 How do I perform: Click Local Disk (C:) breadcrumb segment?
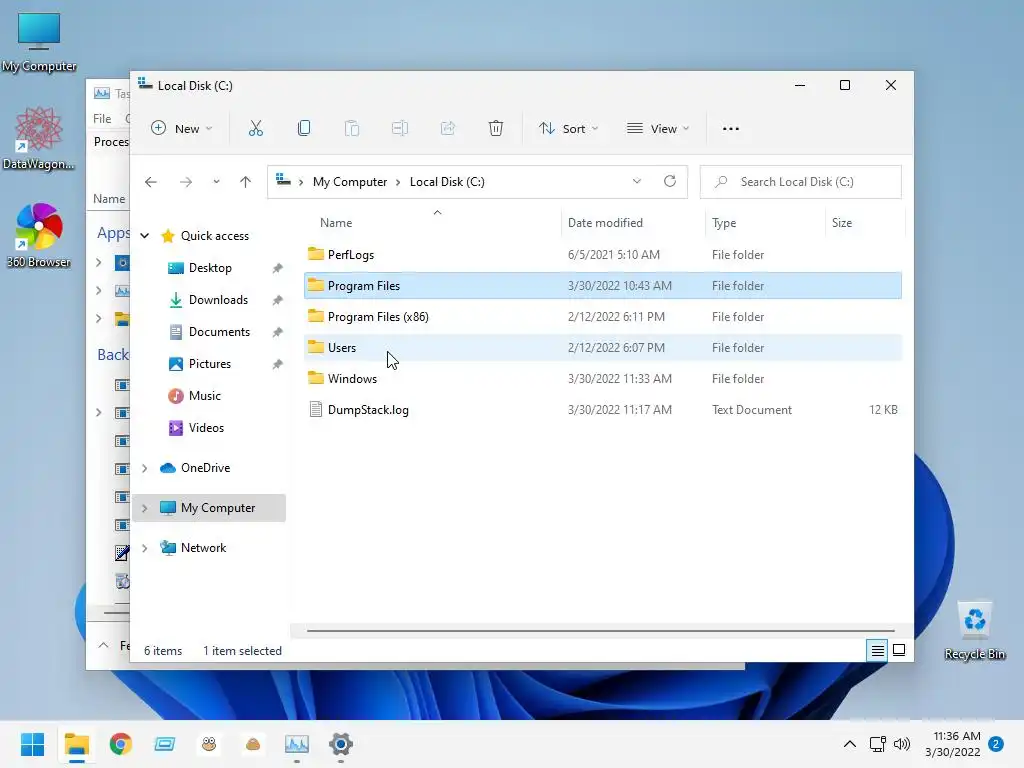point(447,182)
